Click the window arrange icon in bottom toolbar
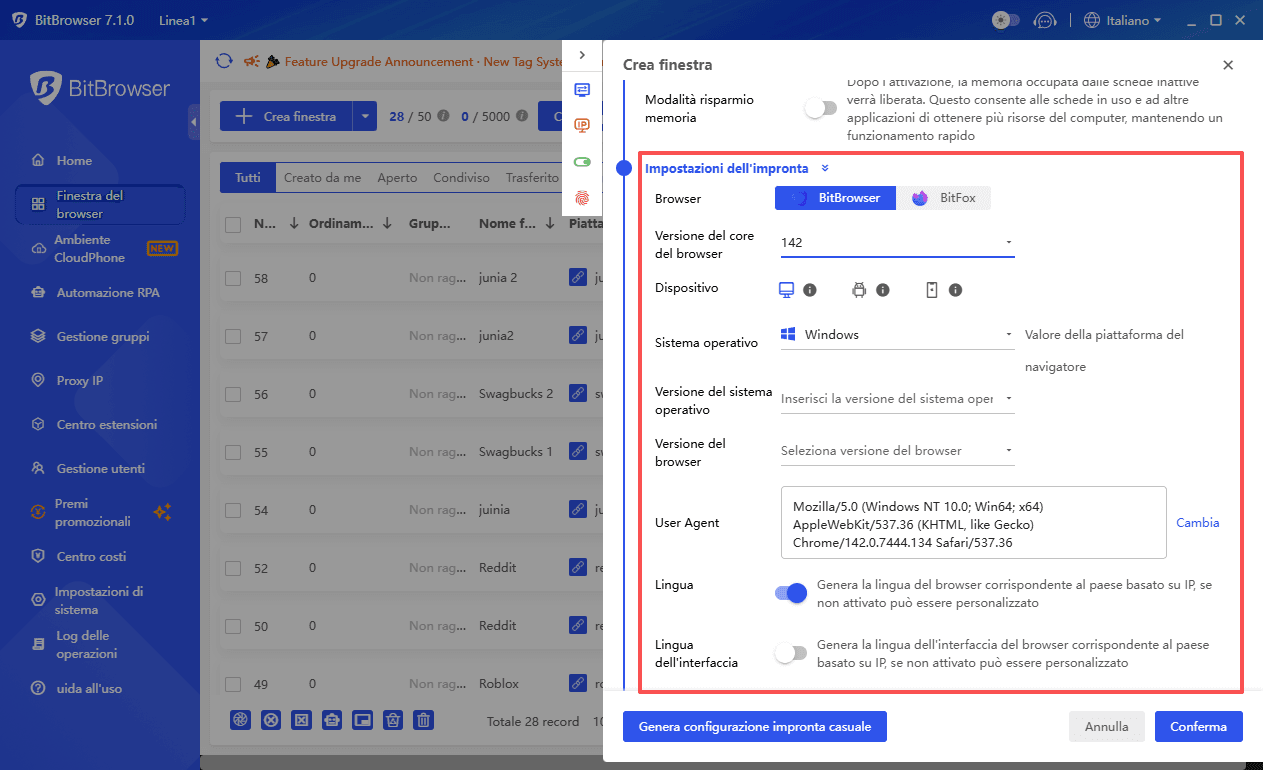 [x=362, y=720]
